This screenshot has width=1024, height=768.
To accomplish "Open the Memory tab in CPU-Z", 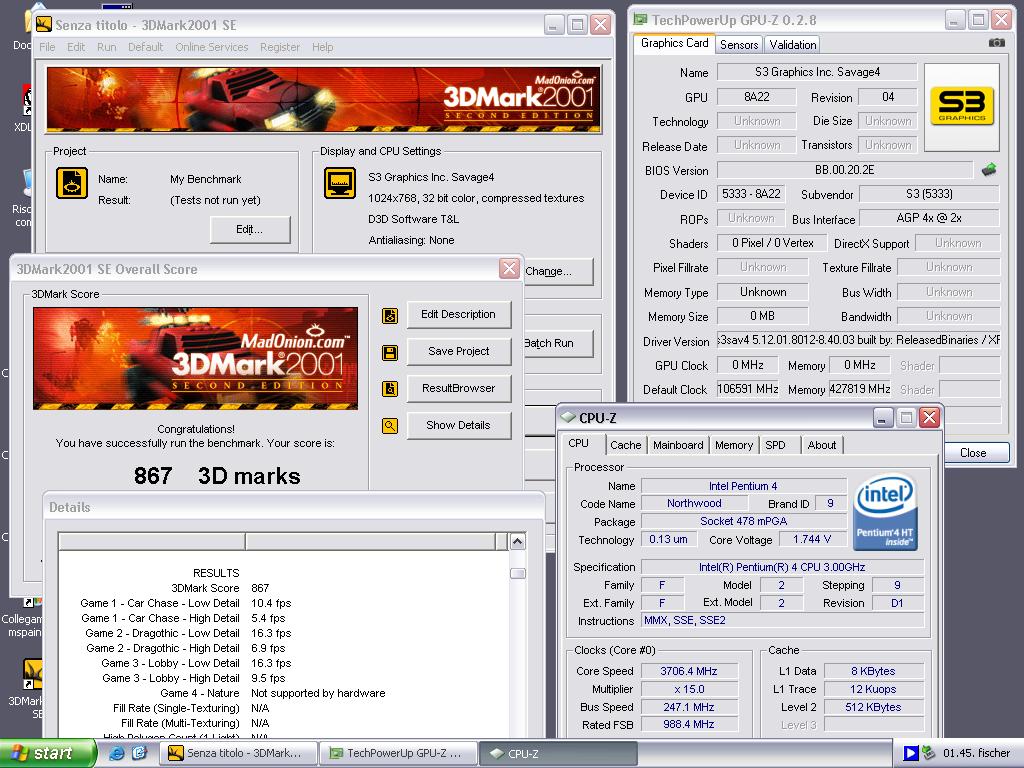I will tap(734, 445).
